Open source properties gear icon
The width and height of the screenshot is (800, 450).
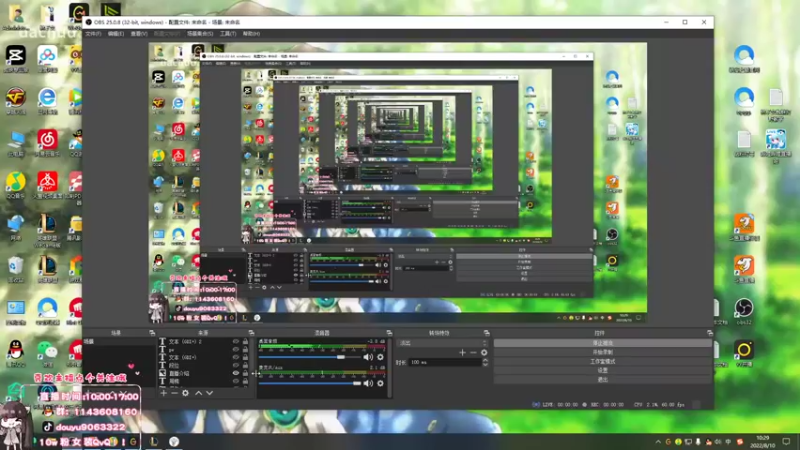tap(186, 393)
